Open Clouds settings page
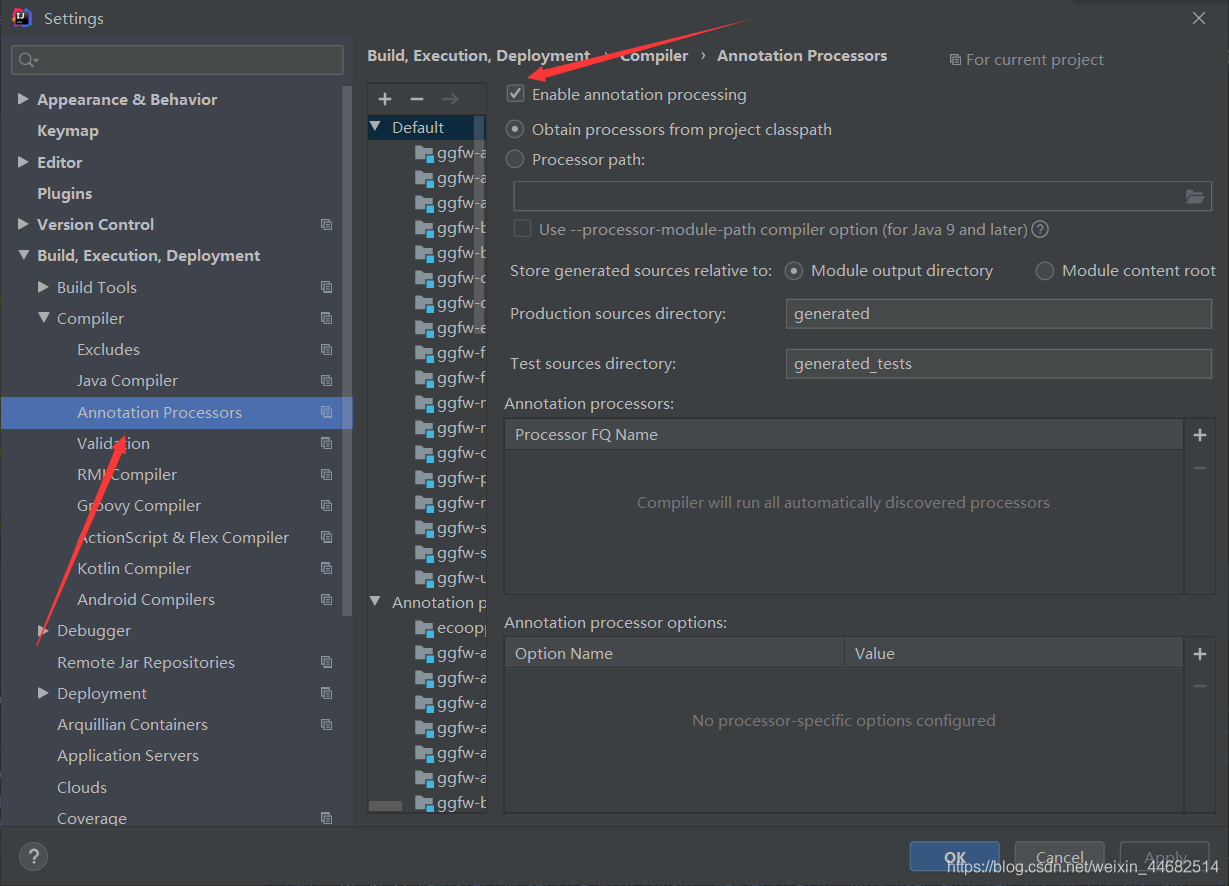Image resolution: width=1229 pixels, height=886 pixels. point(82,787)
